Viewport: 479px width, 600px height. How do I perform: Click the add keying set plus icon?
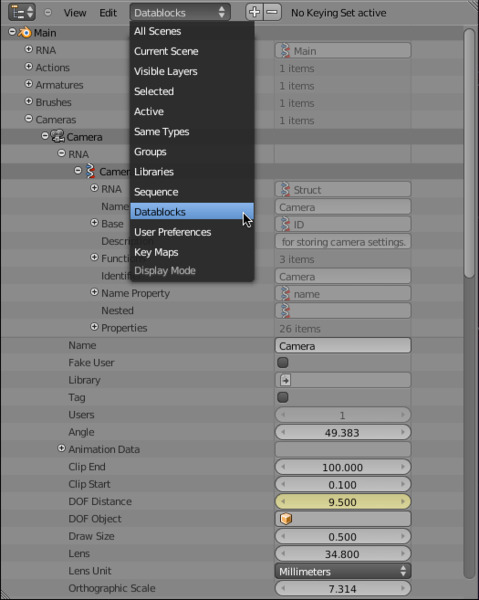(254, 12)
